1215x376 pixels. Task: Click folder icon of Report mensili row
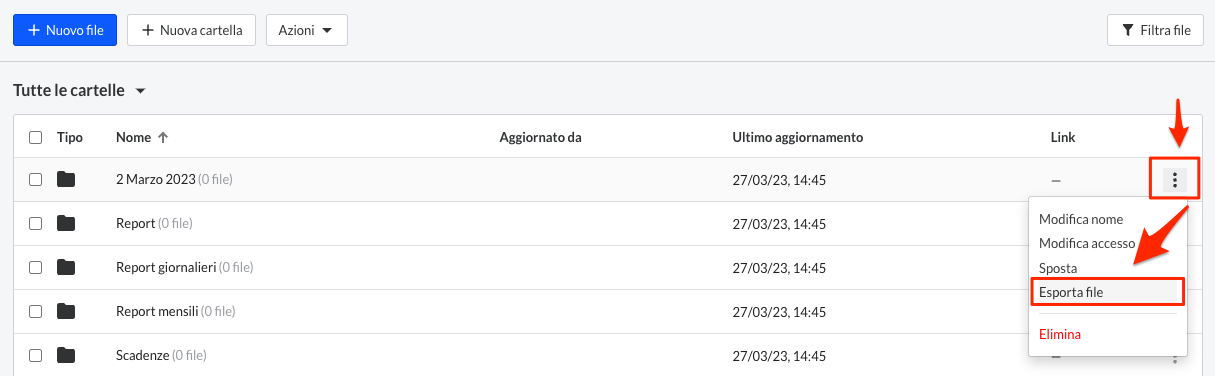point(66,311)
